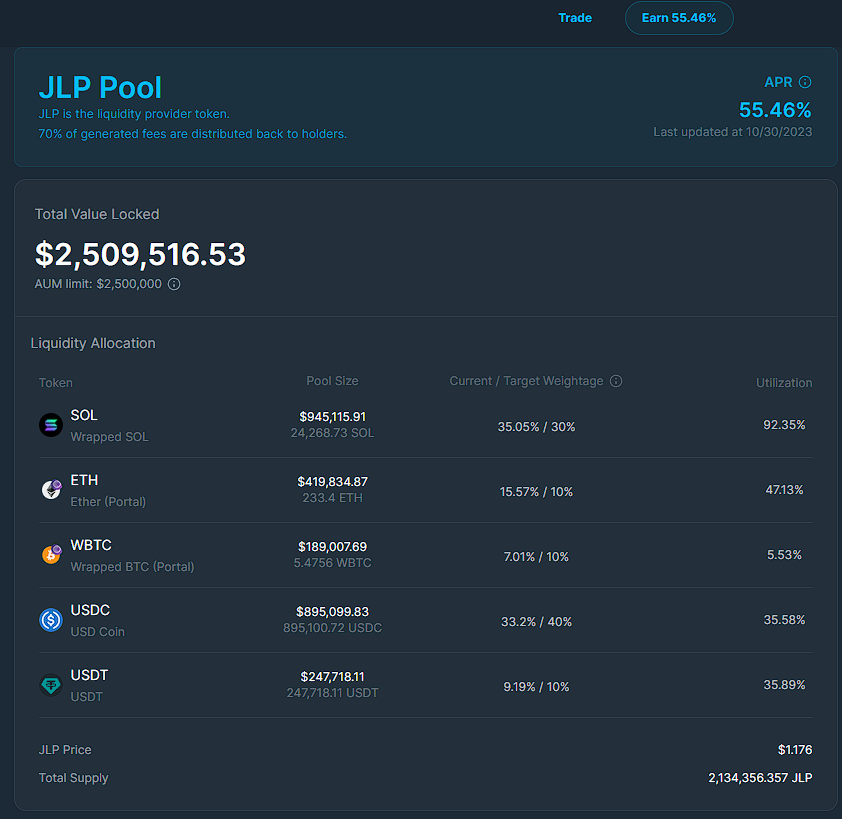This screenshot has height=819, width=842.
Task: Click the SOL token icon
Action: point(51,425)
